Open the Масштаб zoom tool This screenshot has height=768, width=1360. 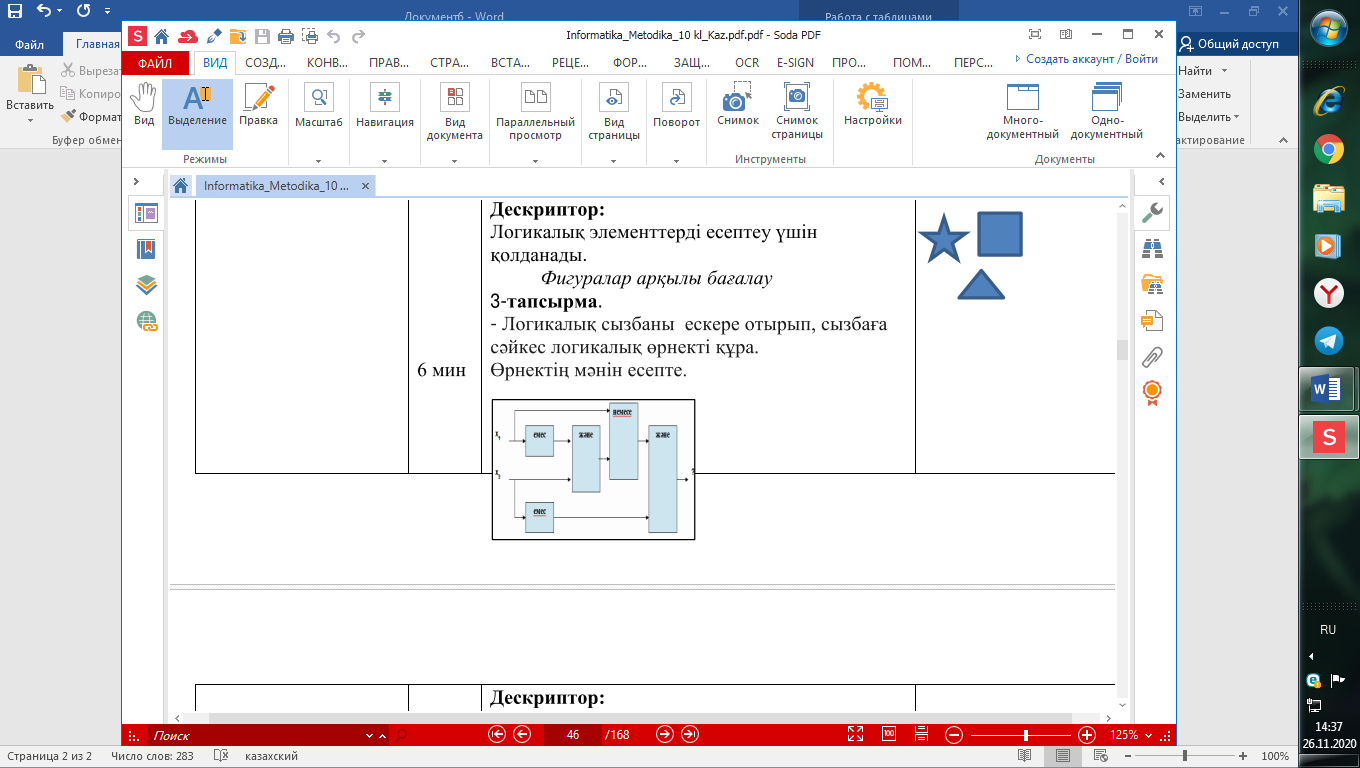[319, 105]
